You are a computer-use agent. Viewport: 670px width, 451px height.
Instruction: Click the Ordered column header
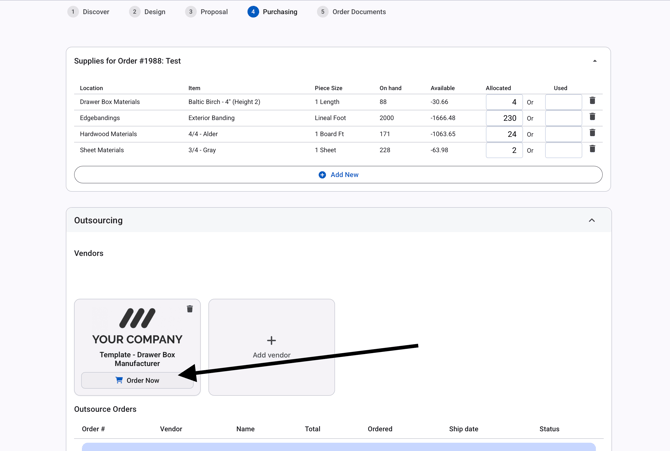click(x=380, y=429)
